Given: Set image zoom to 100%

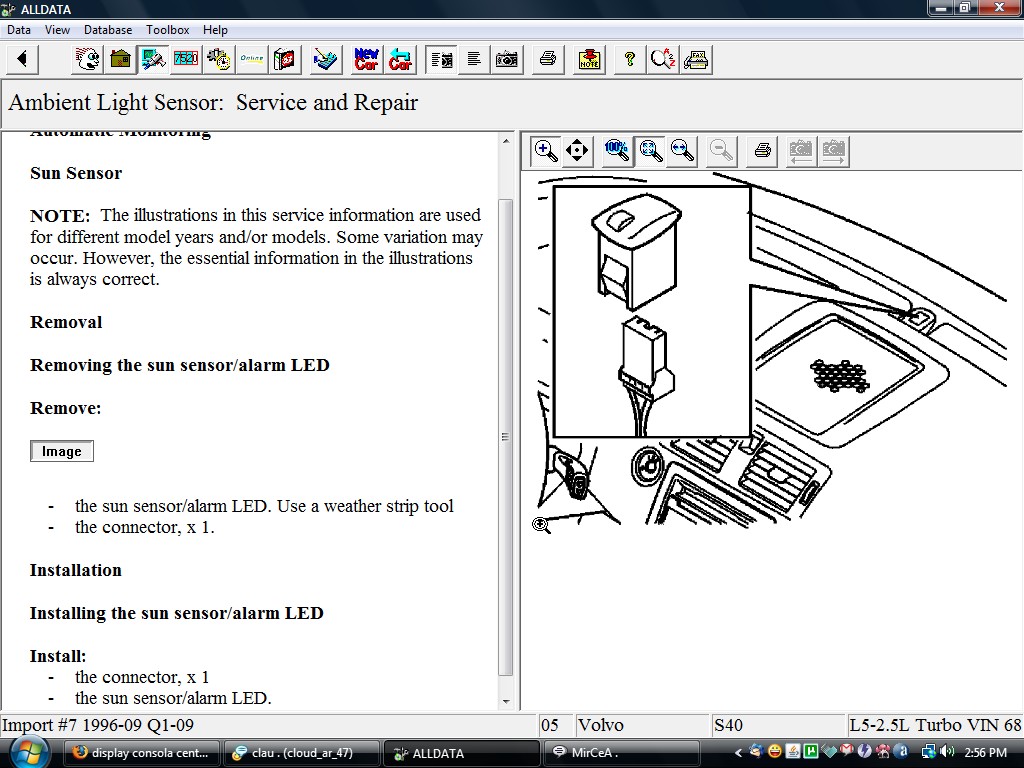Looking at the screenshot, I should click(617, 151).
